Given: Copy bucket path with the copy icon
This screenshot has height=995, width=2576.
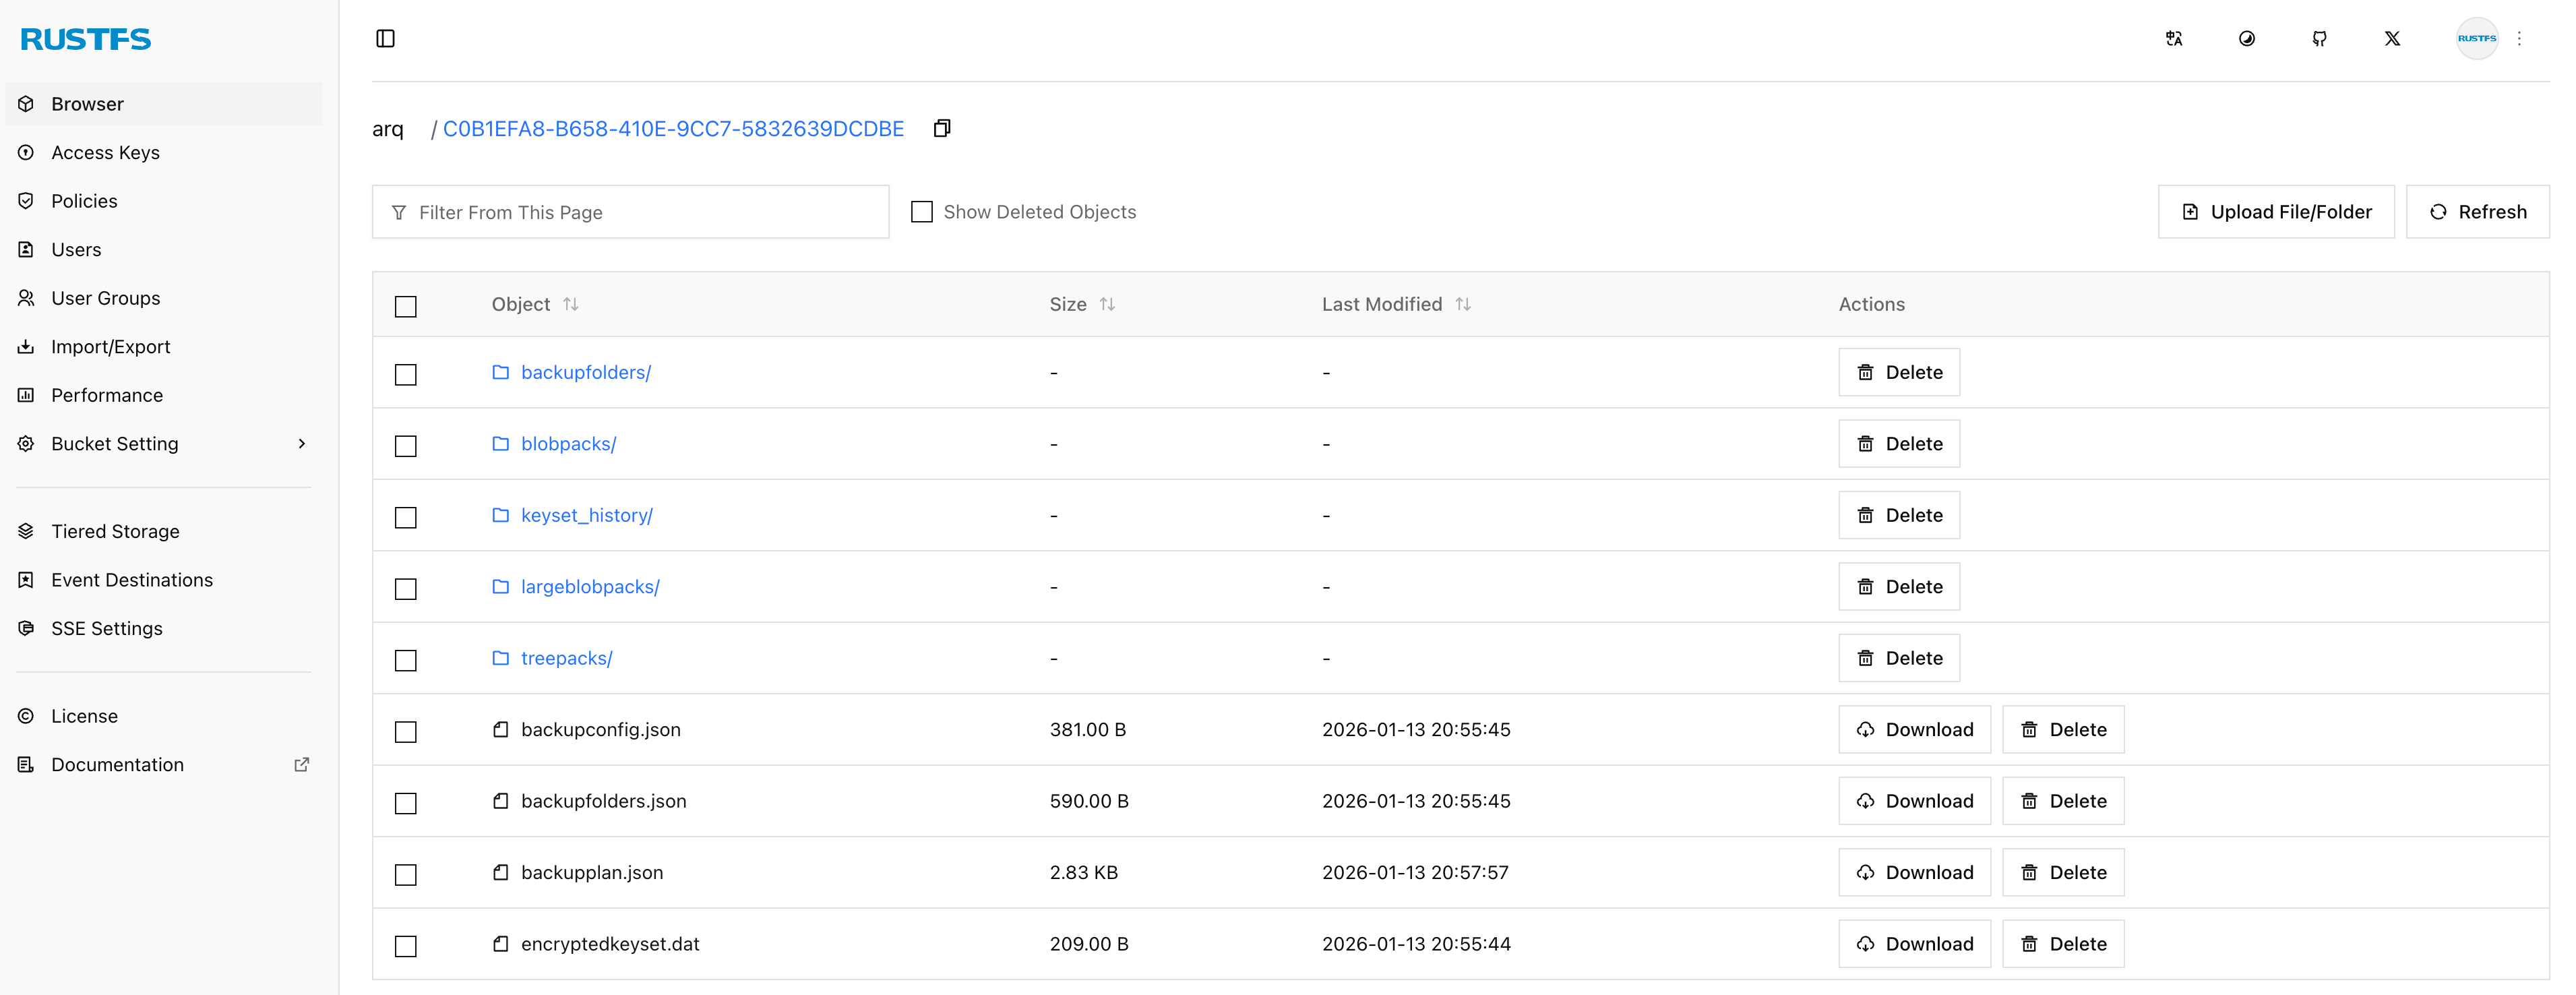Looking at the screenshot, I should point(941,128).
